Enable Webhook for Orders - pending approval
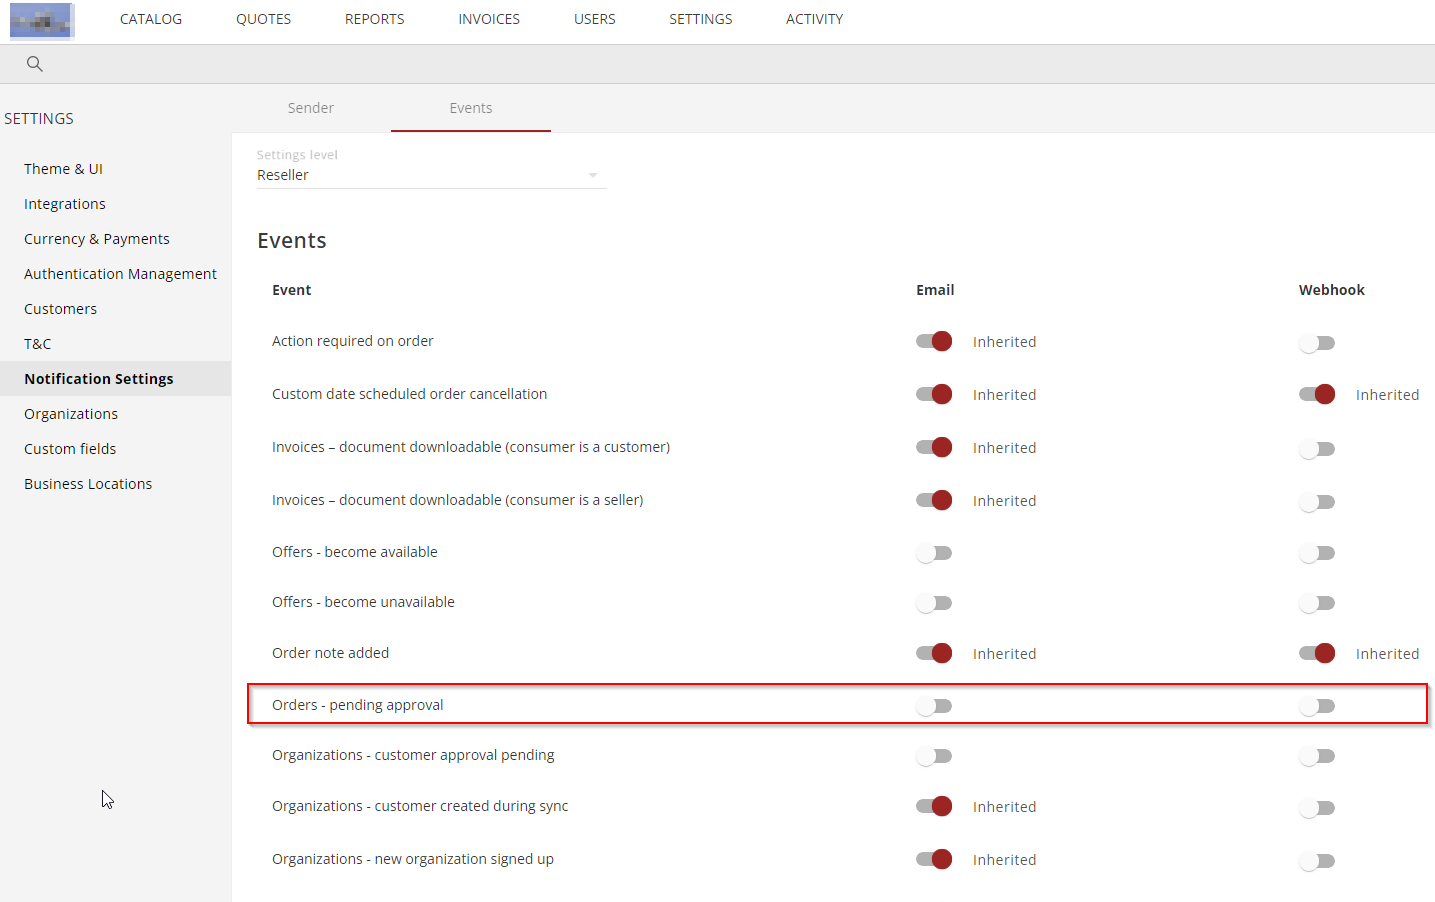 coord(1317,705)
